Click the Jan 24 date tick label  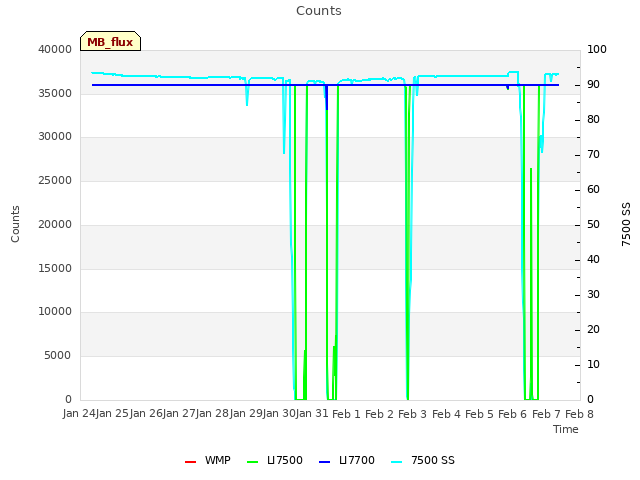(79, 414)
